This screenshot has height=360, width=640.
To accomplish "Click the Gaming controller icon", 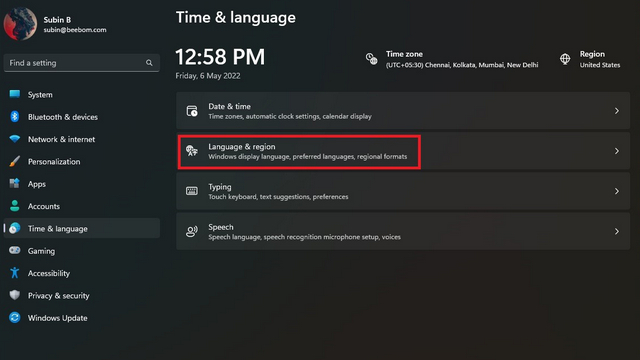I will (15, 250).
